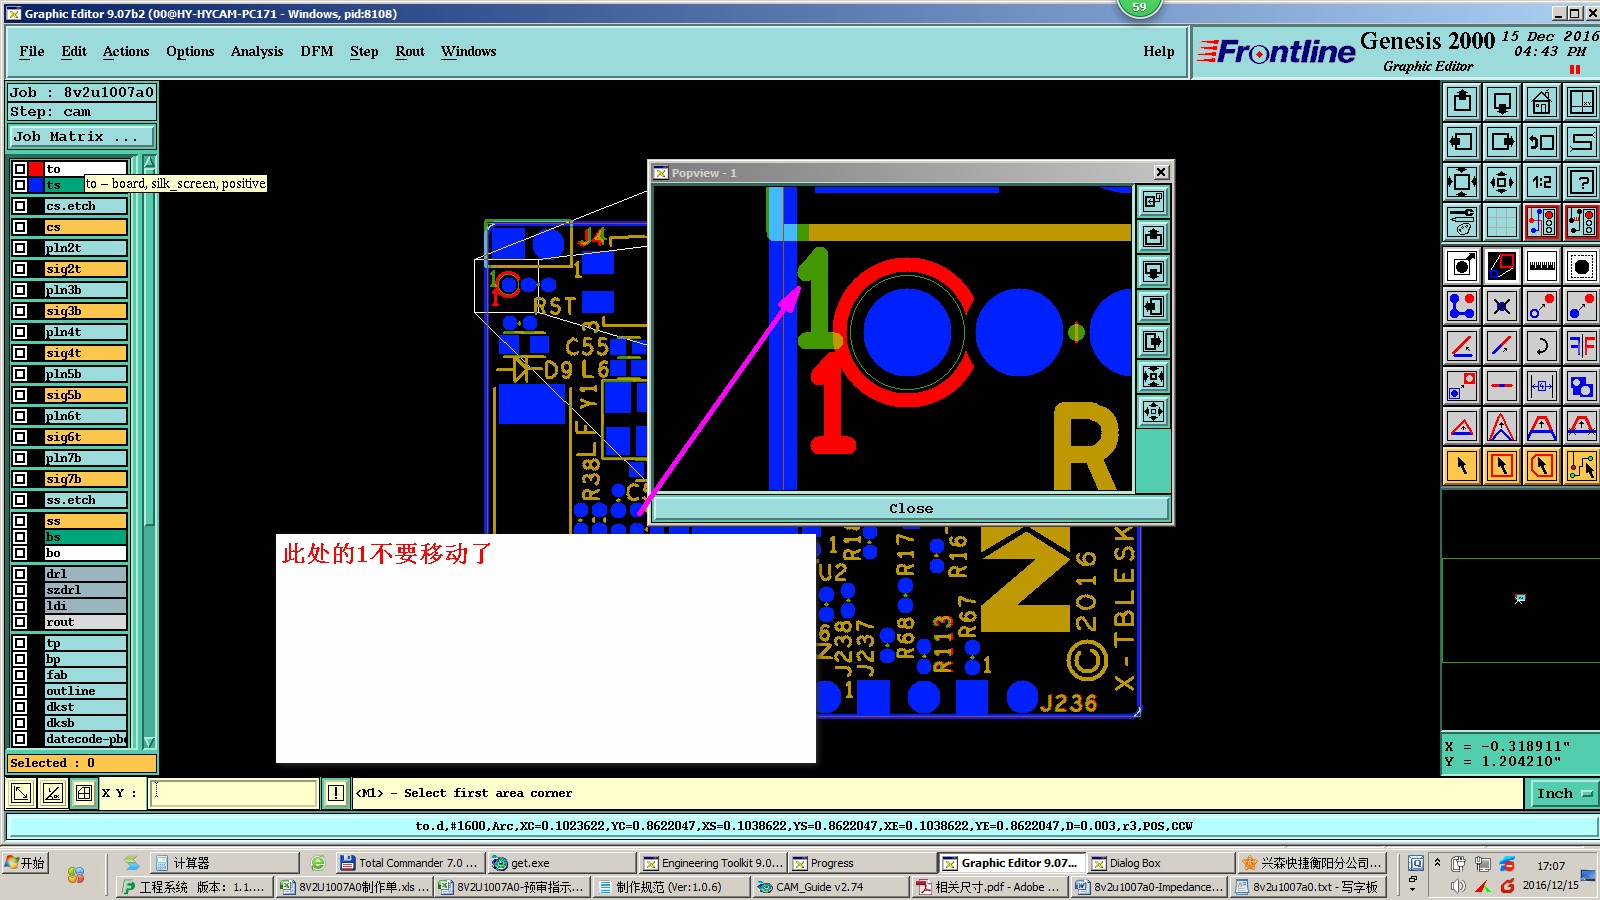Click the layer list scroll down arrow

click(x=150, y=742)
